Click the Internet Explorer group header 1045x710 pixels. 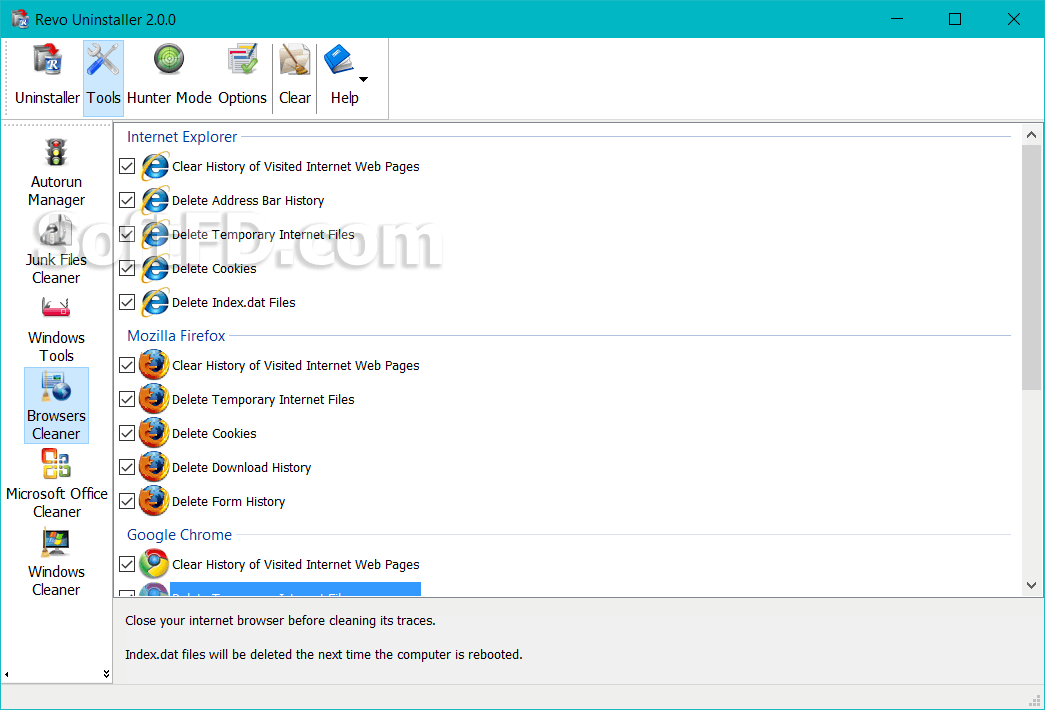coord(182,137)
